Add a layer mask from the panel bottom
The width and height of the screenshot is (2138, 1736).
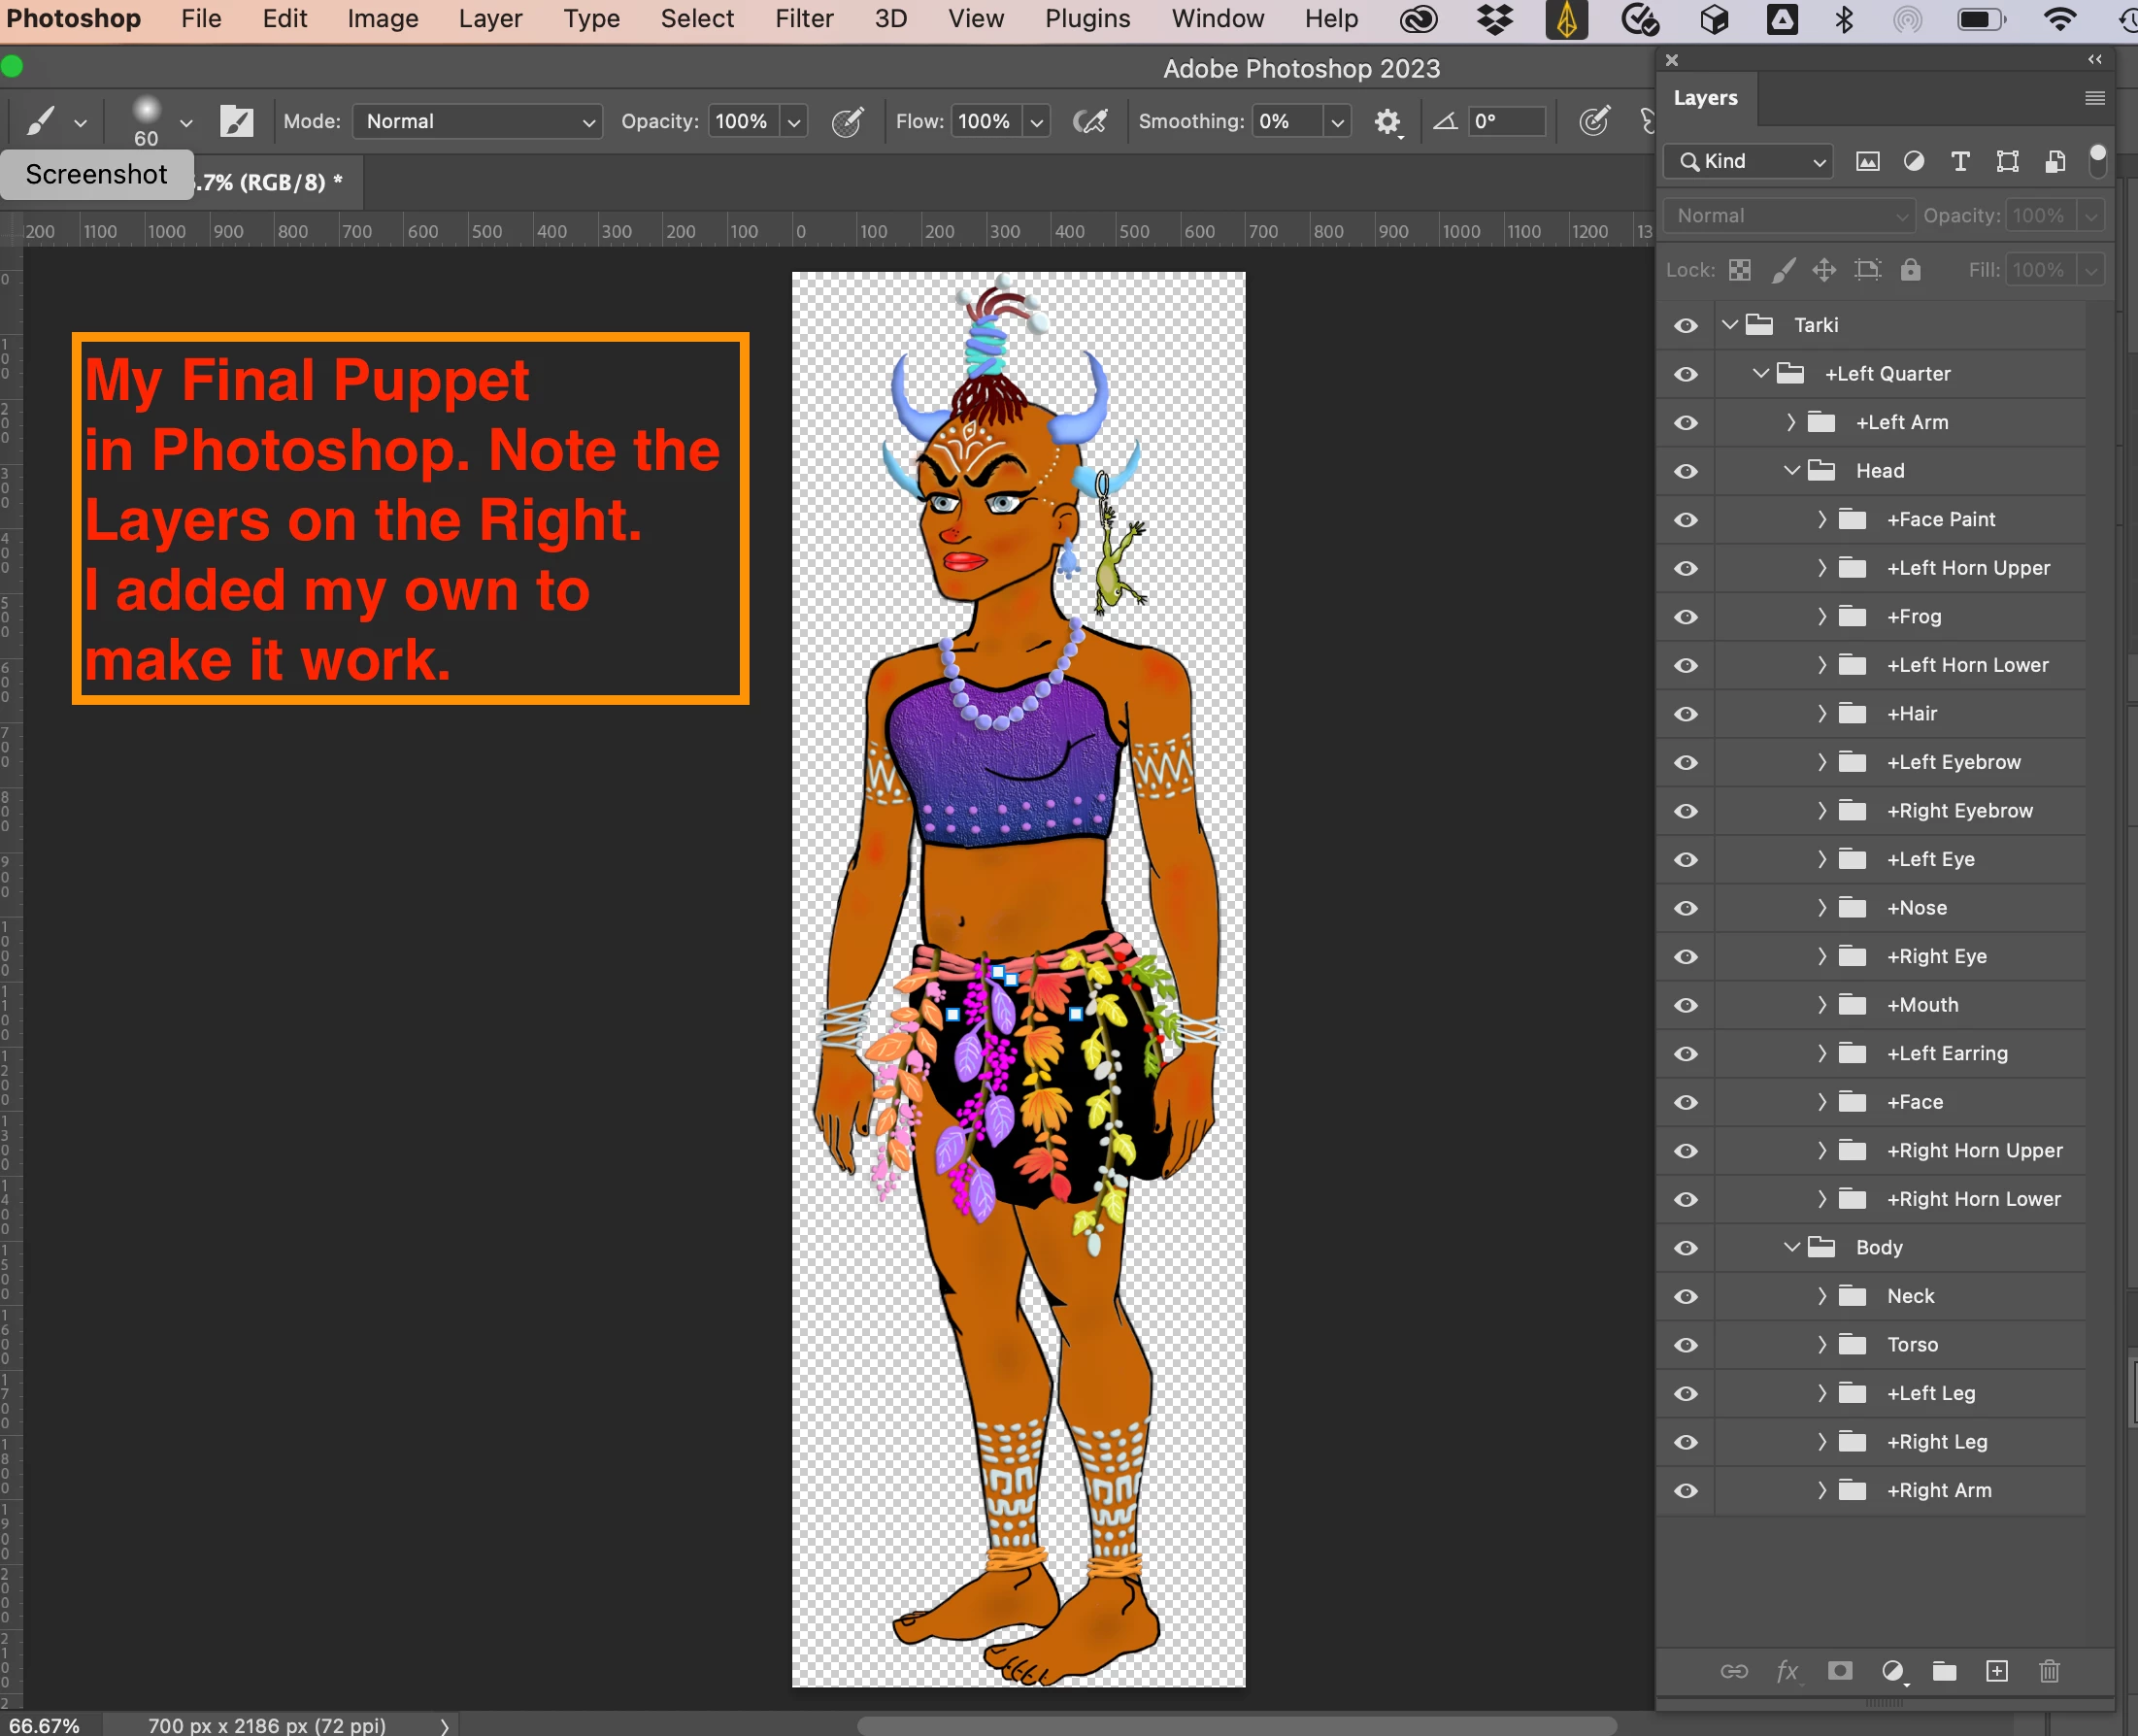1840,1671
